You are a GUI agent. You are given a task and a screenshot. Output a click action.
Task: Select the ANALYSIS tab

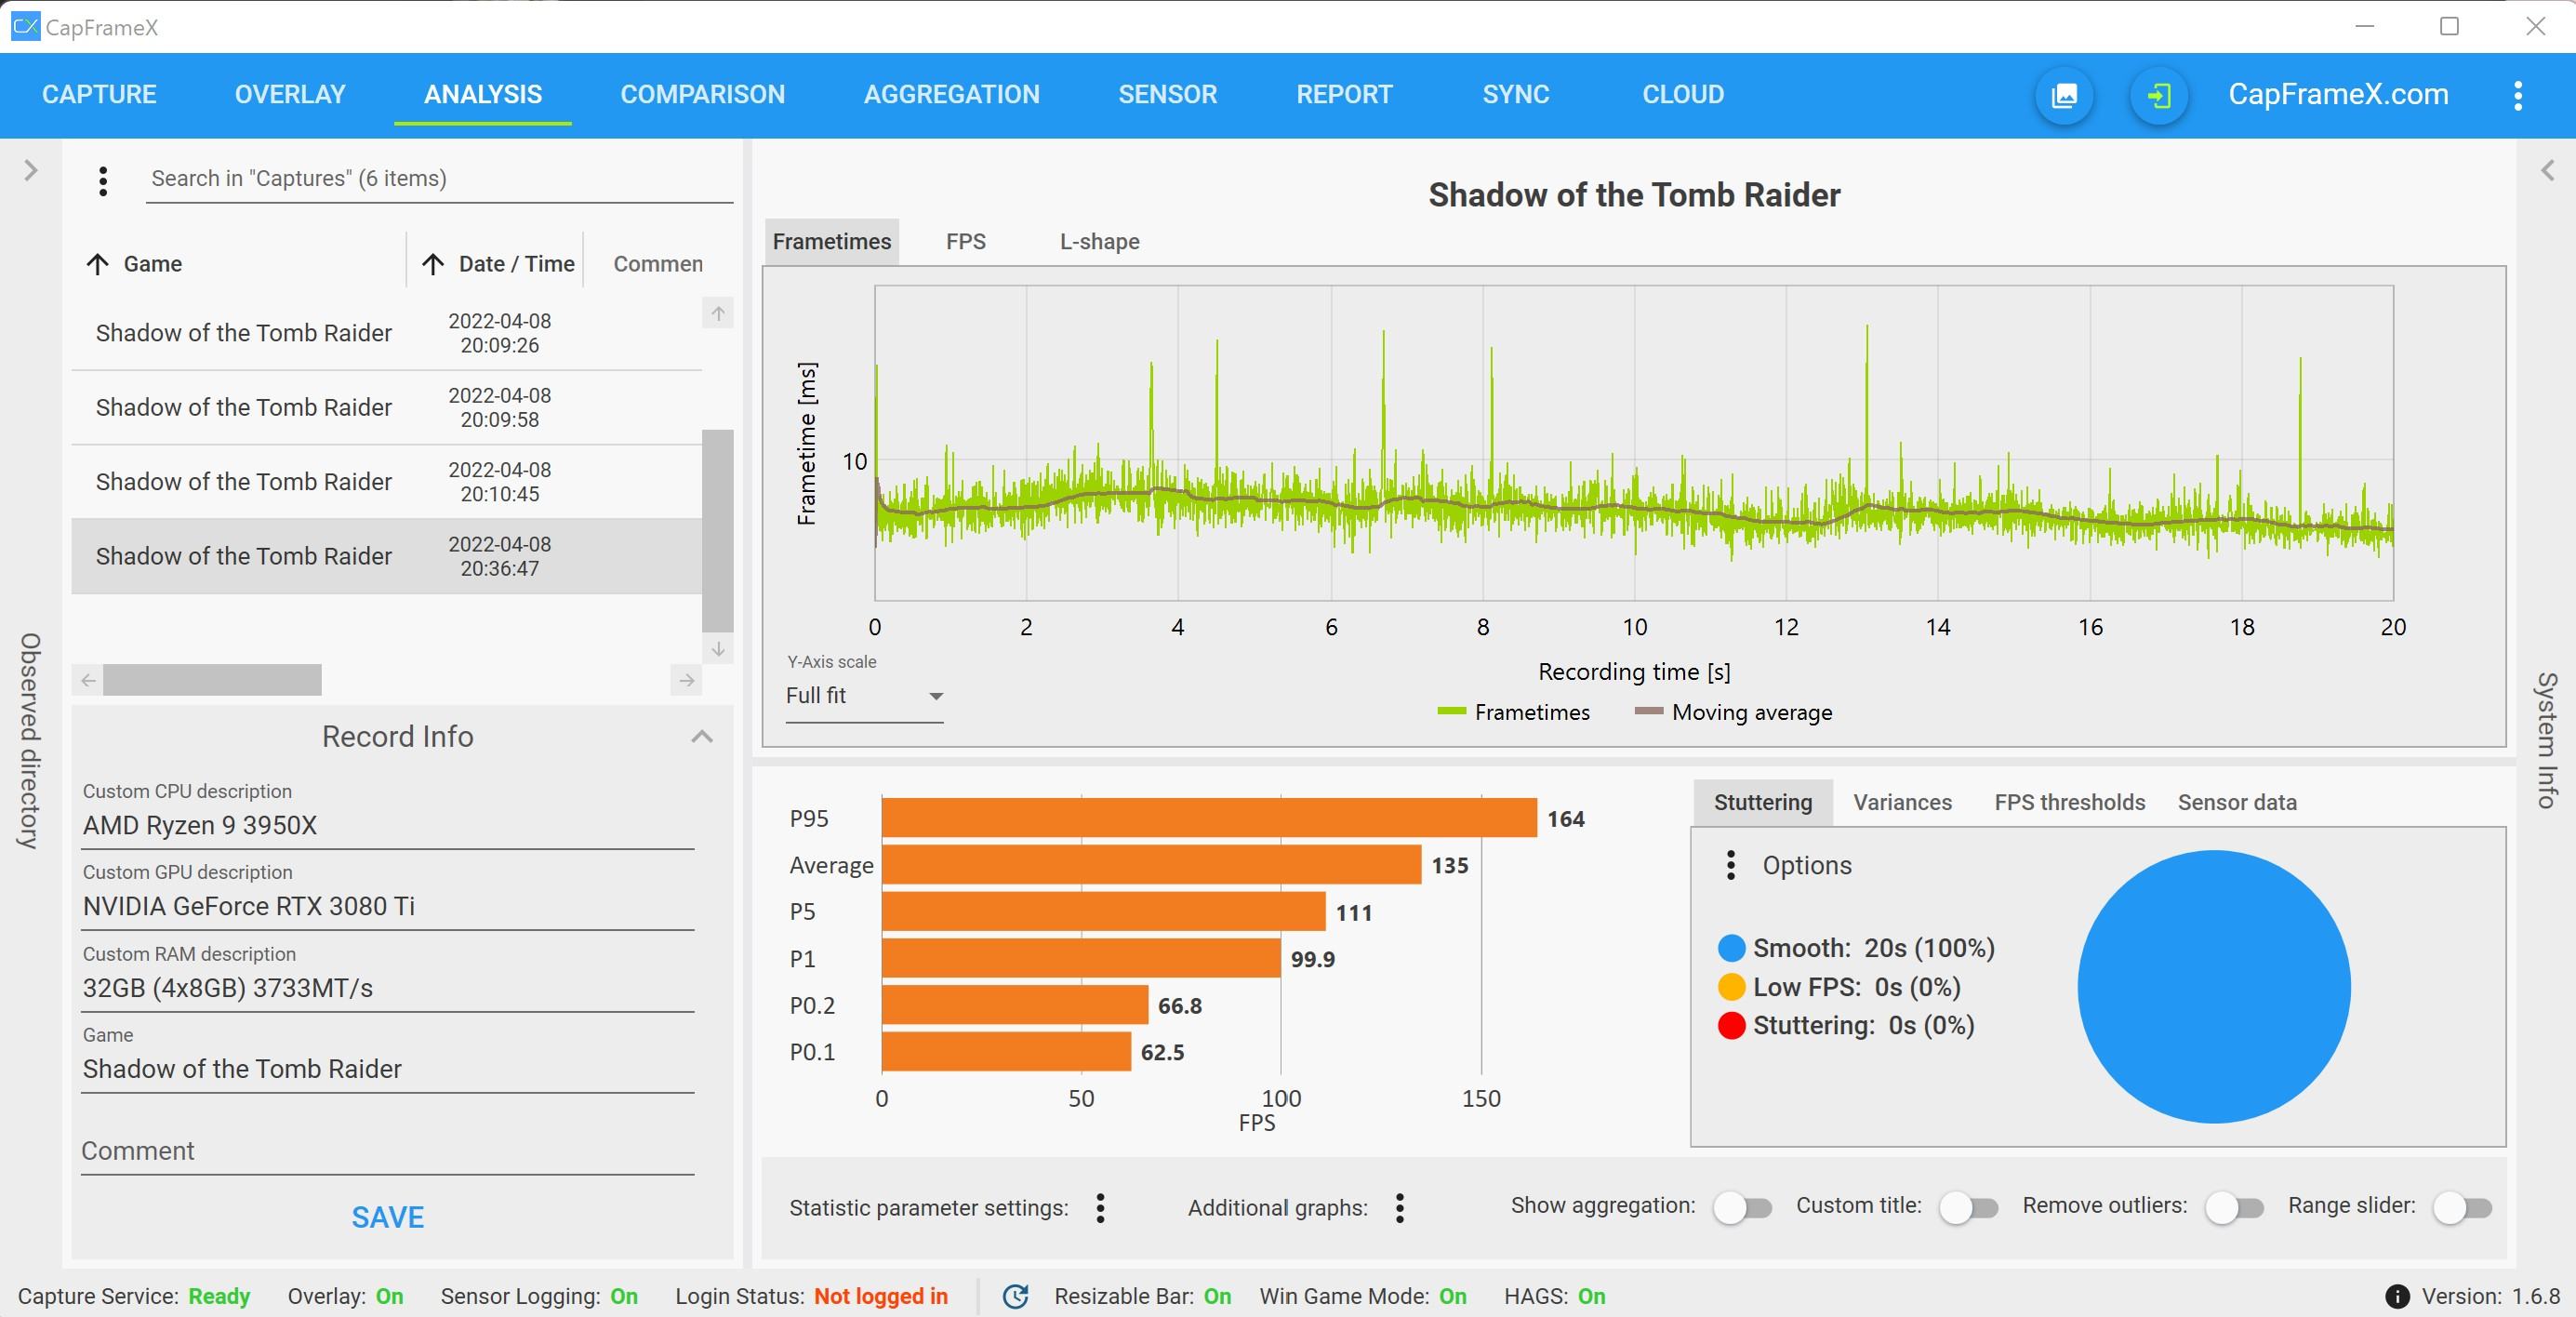(483, 95)
